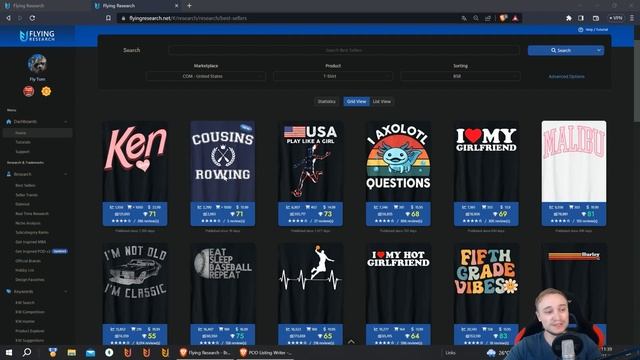Collapse the Keywords menu chevron
Screen dimensions: 640x360
pos(66,291)
